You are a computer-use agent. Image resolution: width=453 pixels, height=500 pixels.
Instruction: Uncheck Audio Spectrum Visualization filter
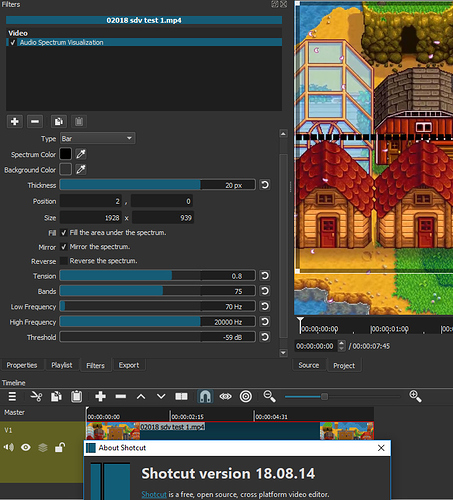point(13,42)
